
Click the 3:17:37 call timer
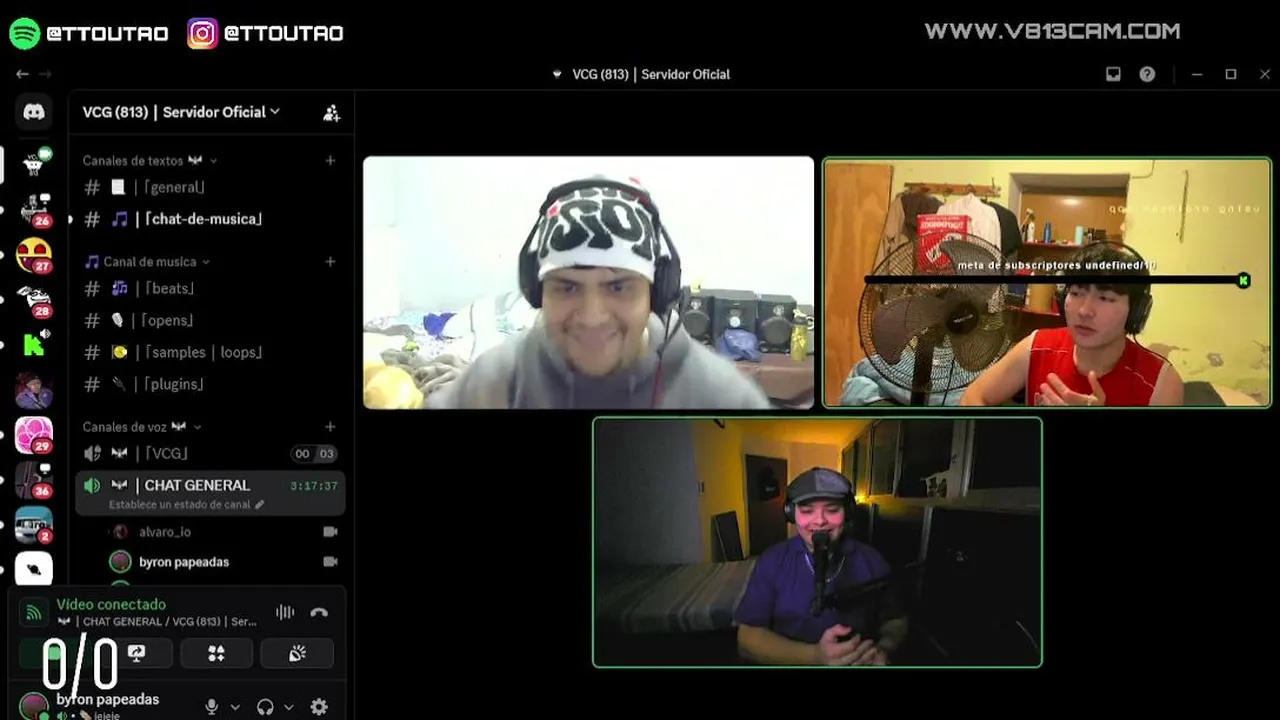[x=314, y=486]
